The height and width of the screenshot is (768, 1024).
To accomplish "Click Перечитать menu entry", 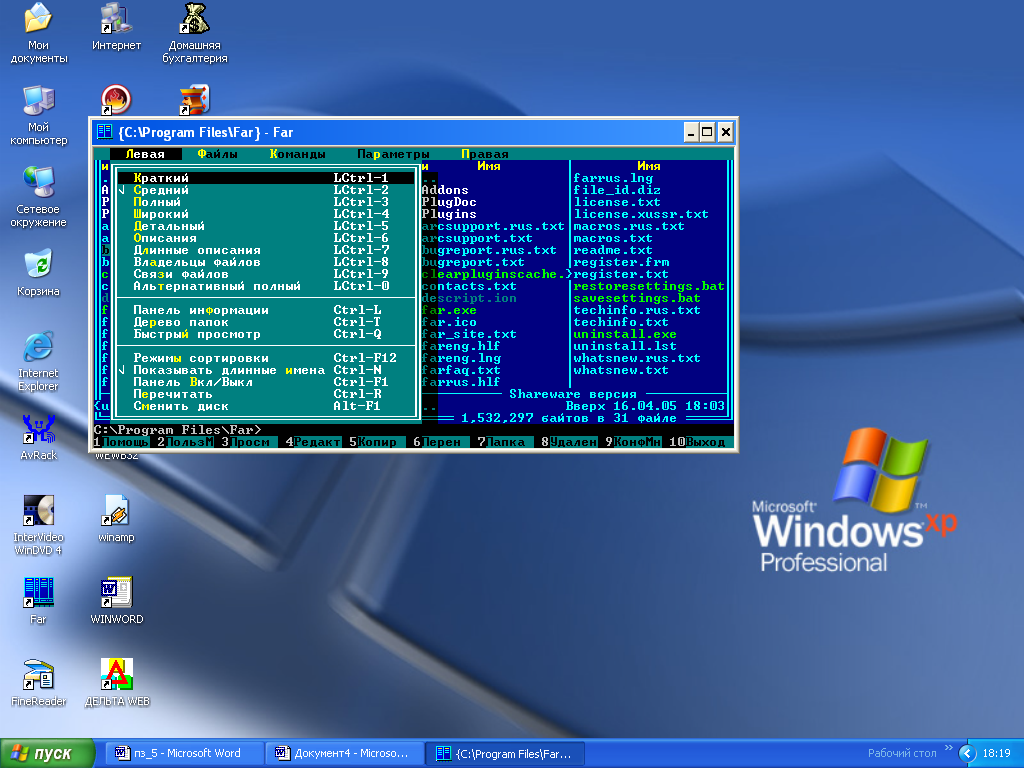I will pyautogui.click(x=266, y=394).
